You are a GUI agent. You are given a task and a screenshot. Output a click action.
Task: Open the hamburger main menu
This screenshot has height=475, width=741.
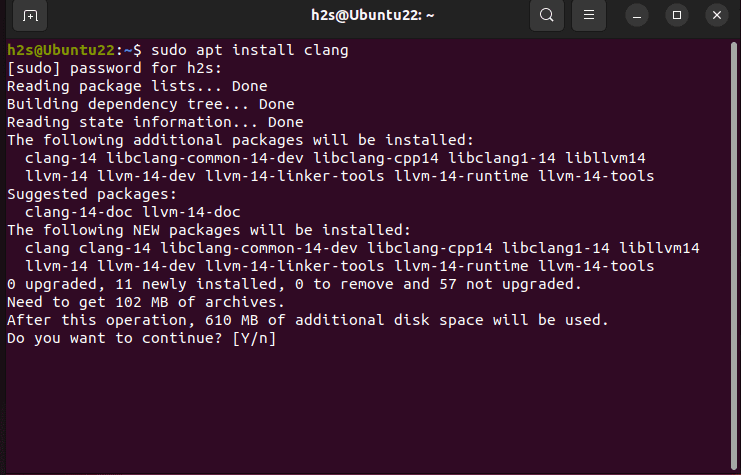[589, 16]
